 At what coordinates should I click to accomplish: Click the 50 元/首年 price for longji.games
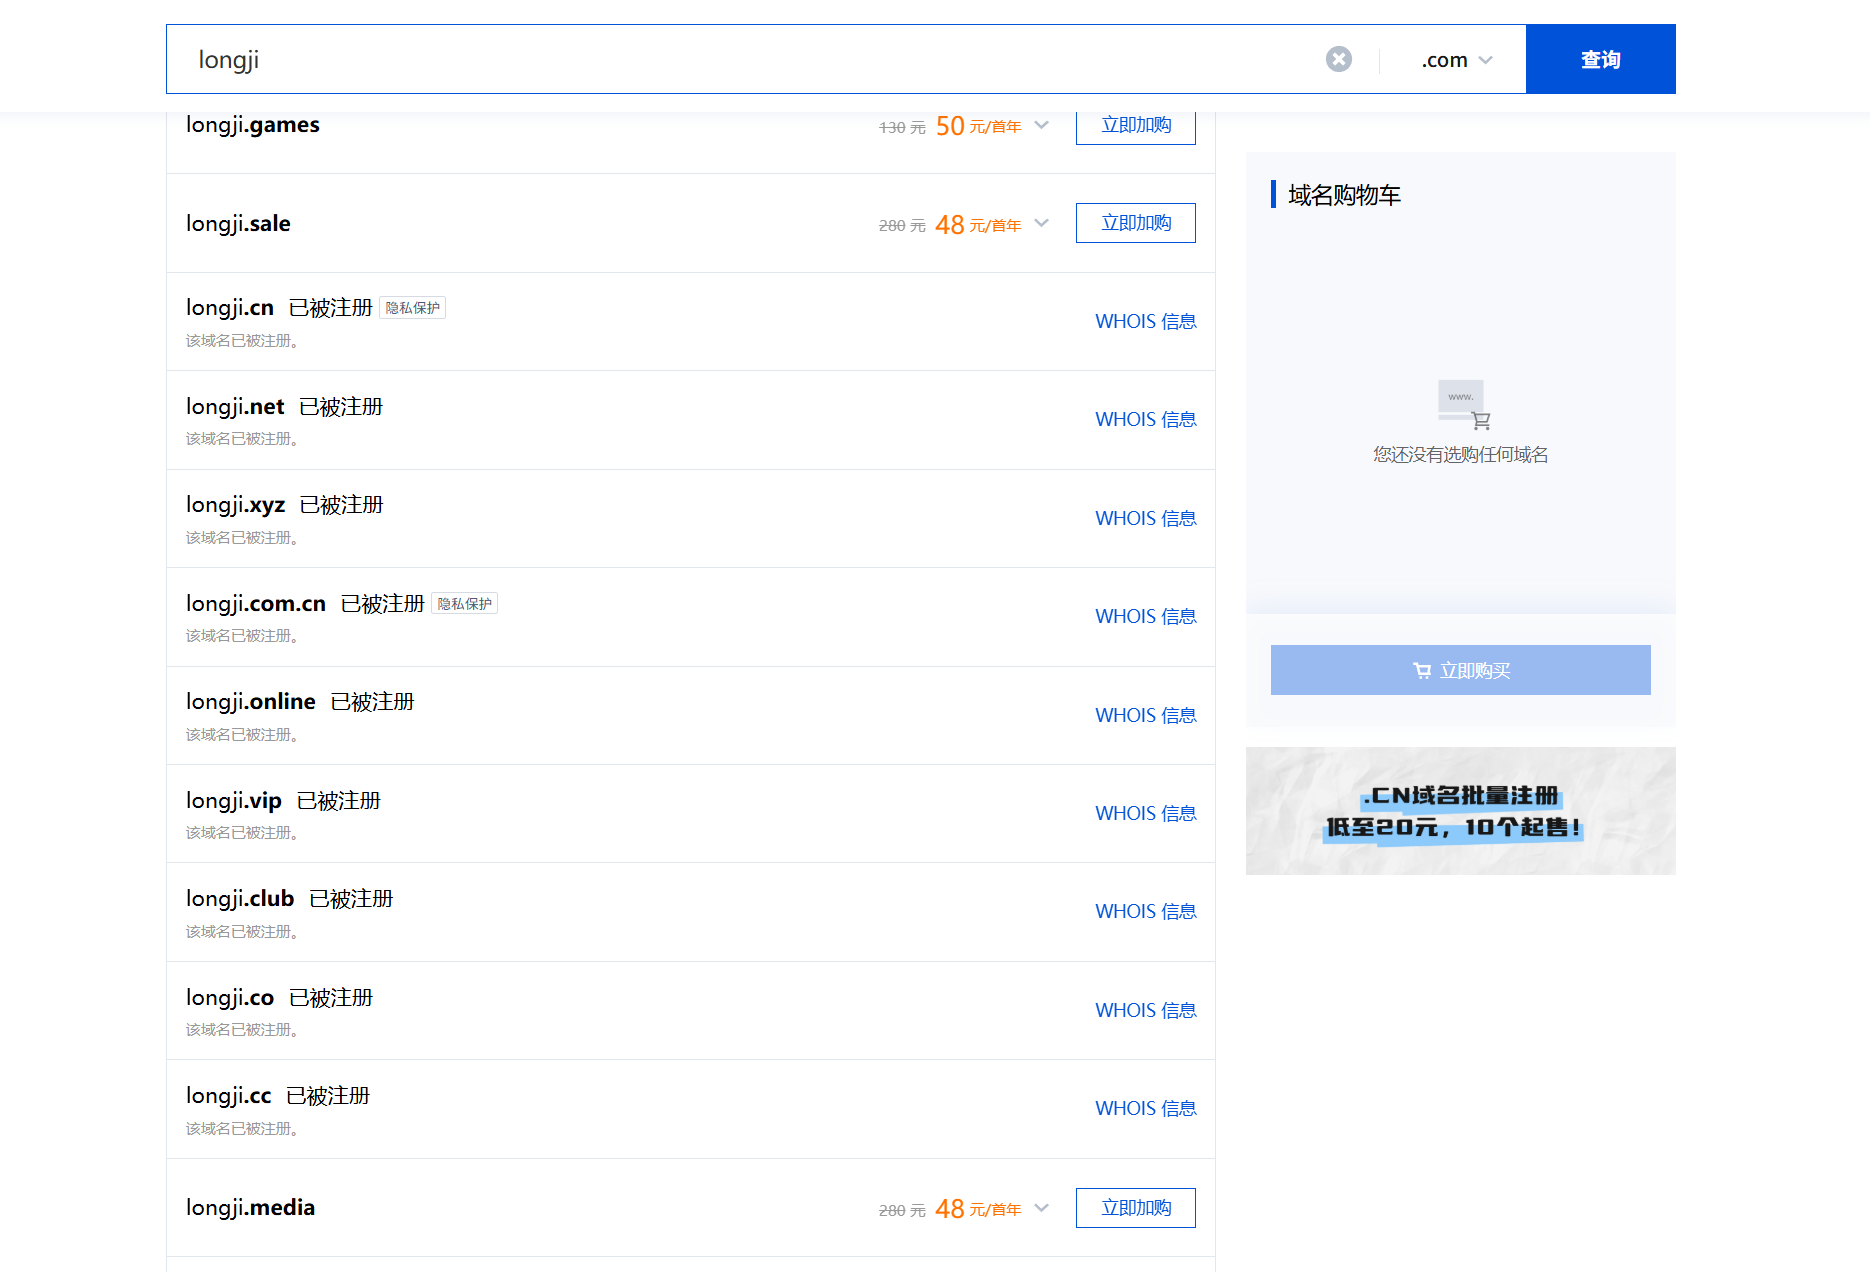[x=978, y=126]
